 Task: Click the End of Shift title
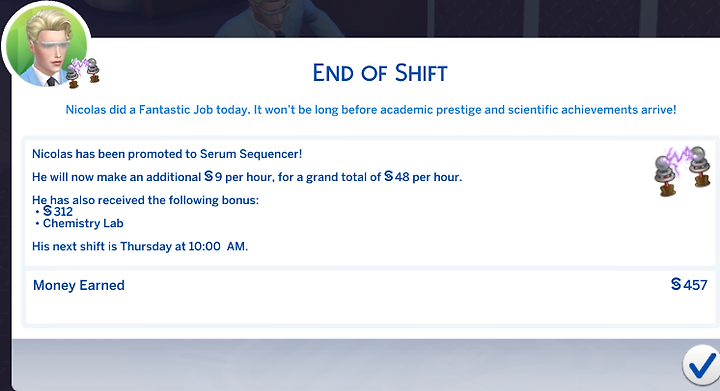click(x=380, y=73)
